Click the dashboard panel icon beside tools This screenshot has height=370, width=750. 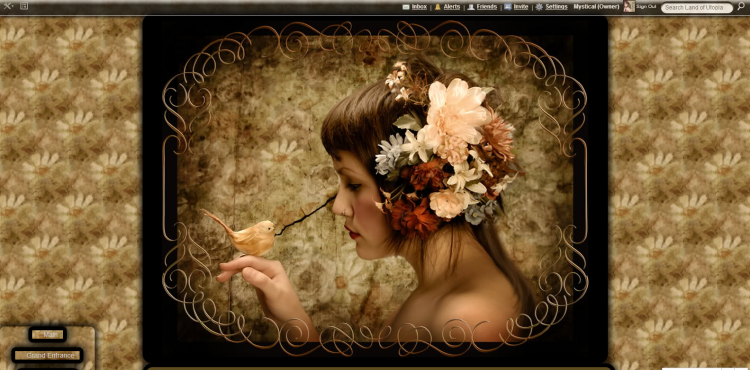tap(24, 6)
